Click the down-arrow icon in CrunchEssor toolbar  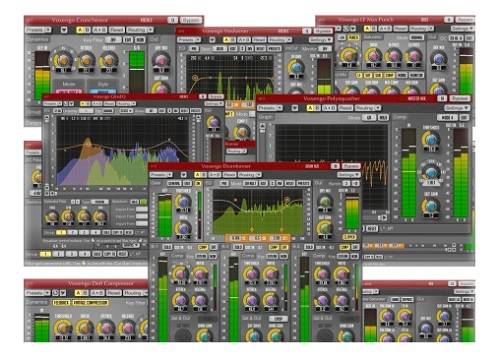tap(64, 30)
